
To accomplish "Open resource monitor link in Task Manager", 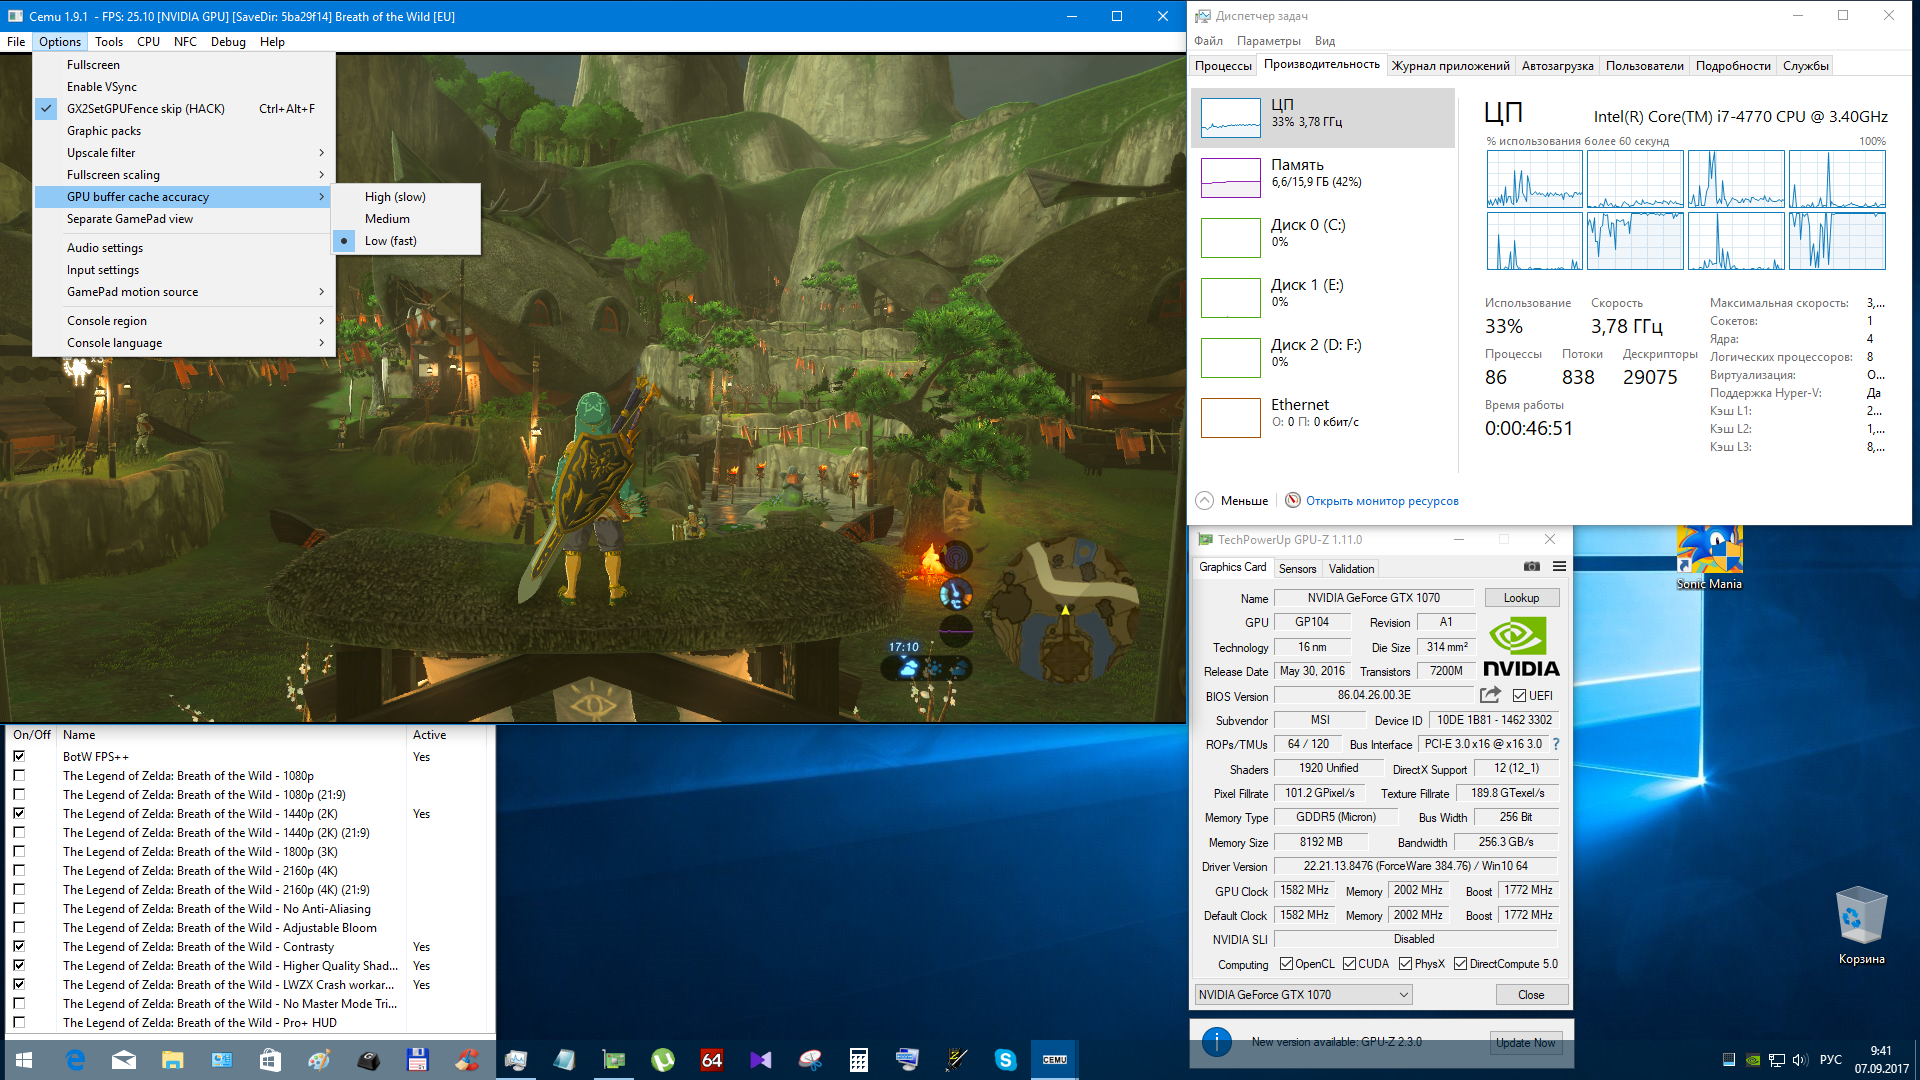I will point(1381,501).
